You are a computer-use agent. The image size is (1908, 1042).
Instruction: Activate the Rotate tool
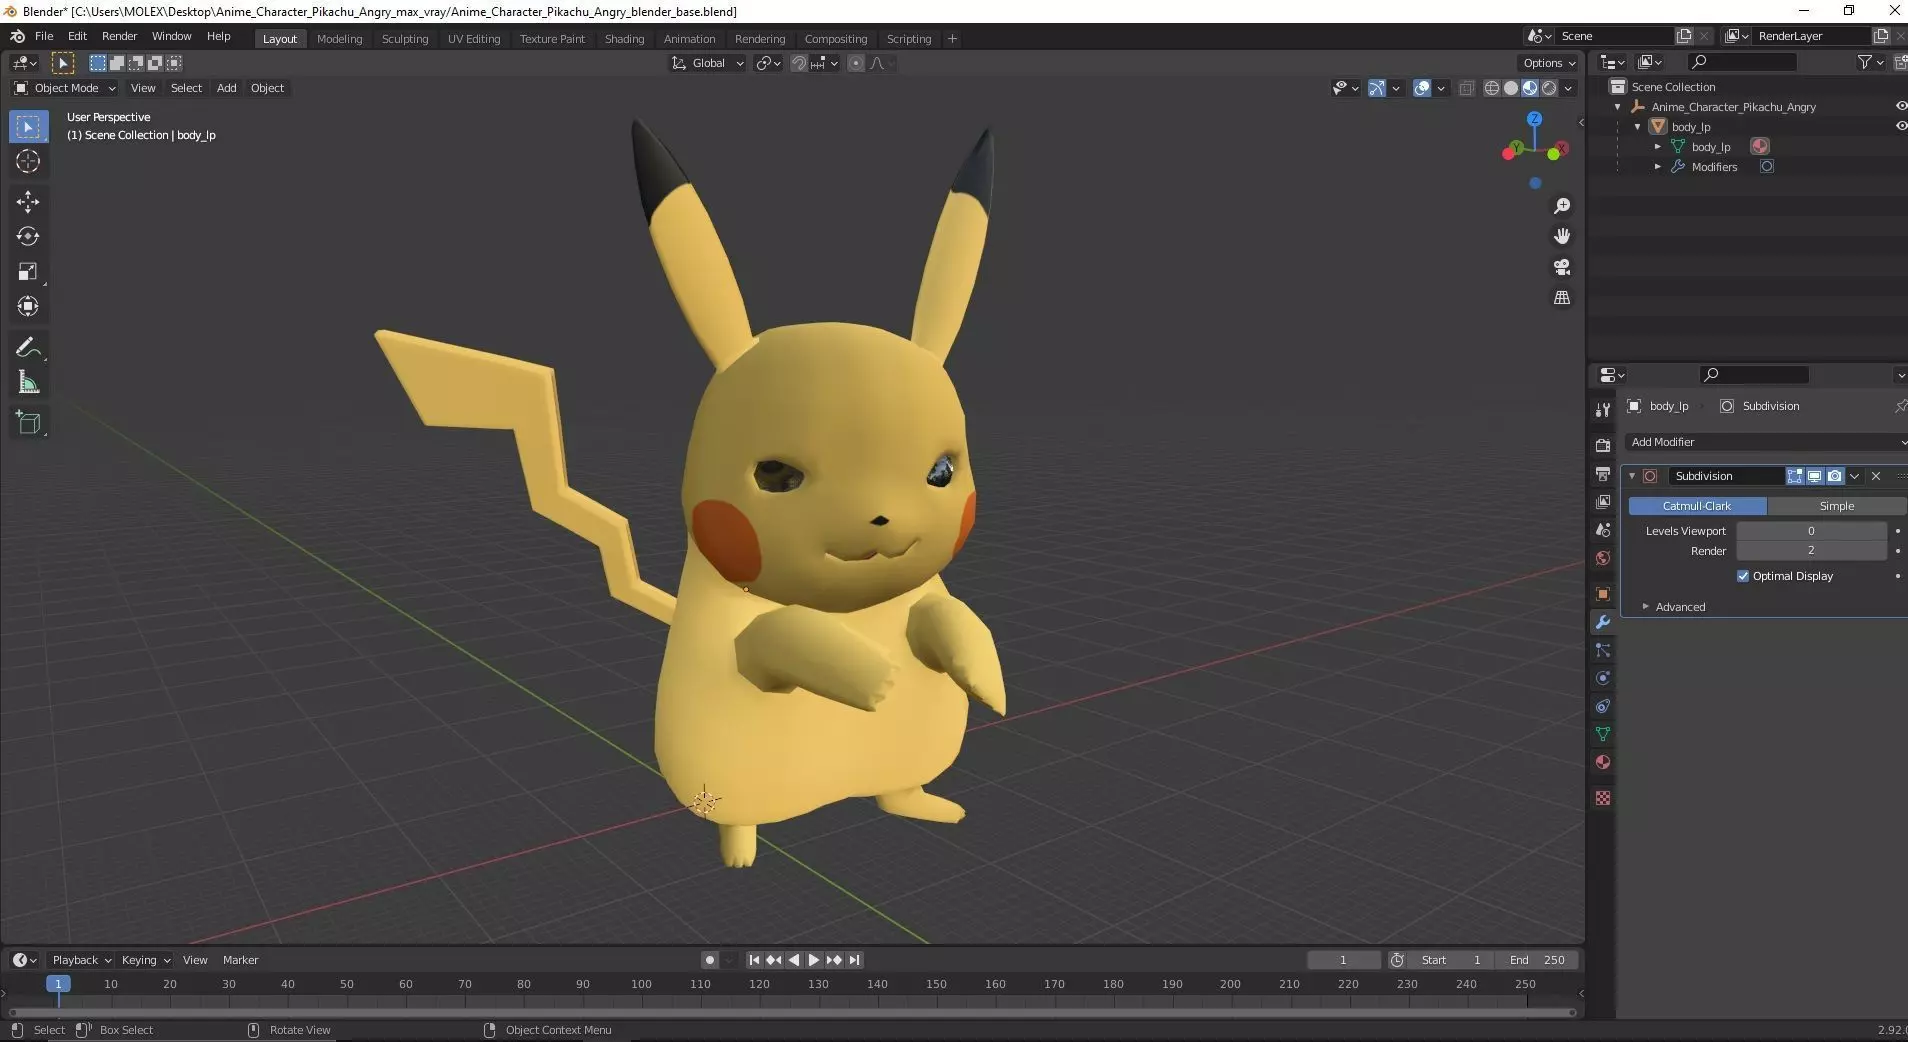[28, 236]
